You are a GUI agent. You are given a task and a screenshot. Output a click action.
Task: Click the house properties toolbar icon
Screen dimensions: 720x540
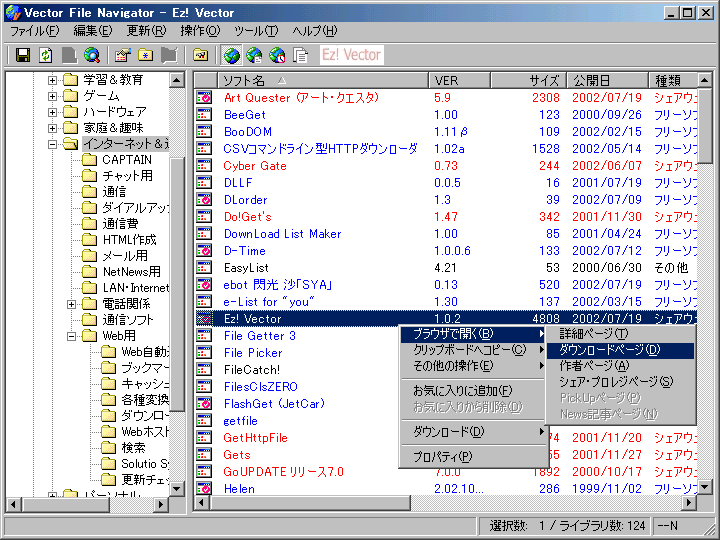123,56
